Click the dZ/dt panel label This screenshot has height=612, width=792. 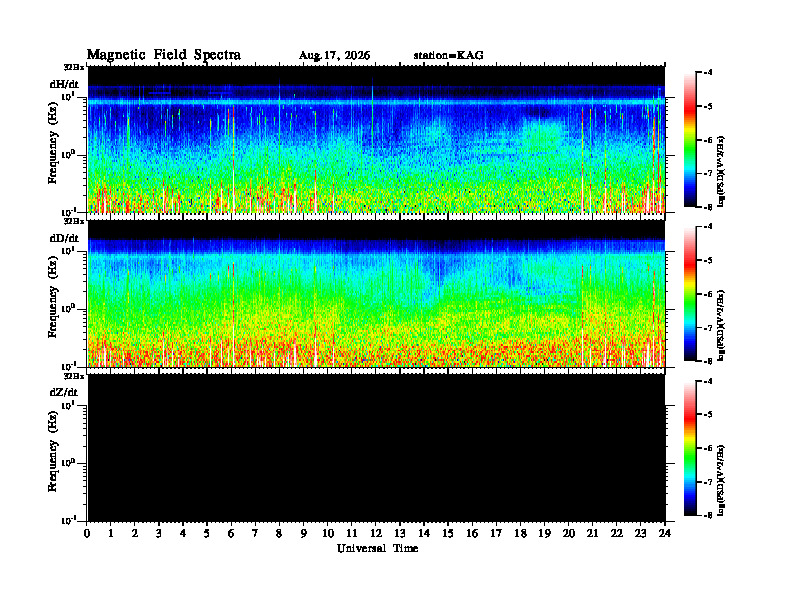[x=64, y=392]
